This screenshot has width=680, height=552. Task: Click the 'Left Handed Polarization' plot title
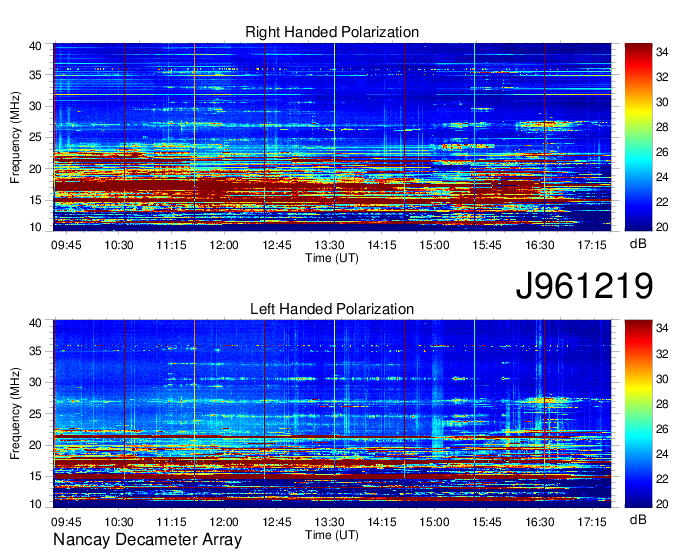click(332, 309)
